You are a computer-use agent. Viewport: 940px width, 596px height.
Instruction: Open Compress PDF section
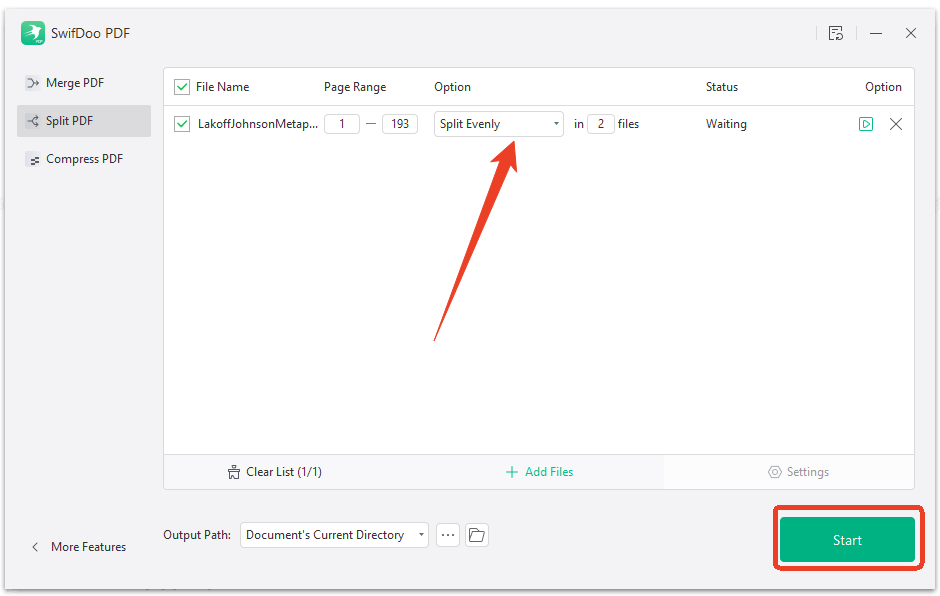coord(84,159)
